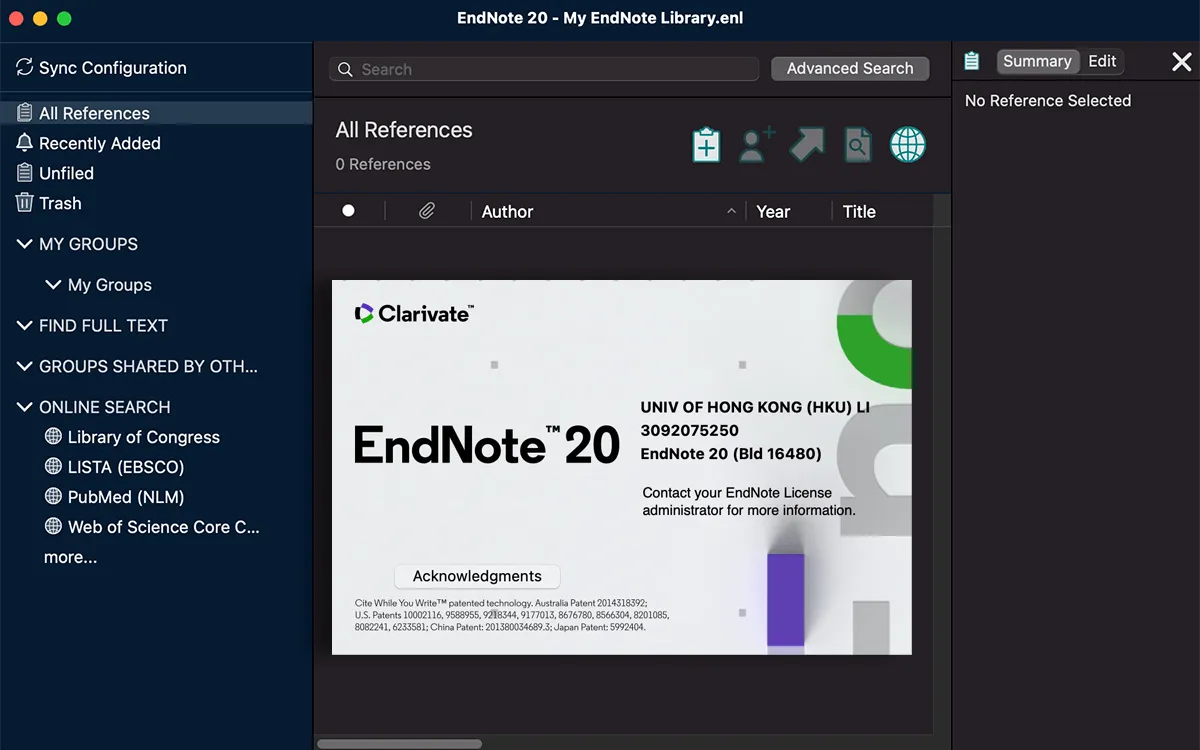This screenshot has height=750, width=1200.
Task: Open Library of Congress online search
Action: coord(143,437)
